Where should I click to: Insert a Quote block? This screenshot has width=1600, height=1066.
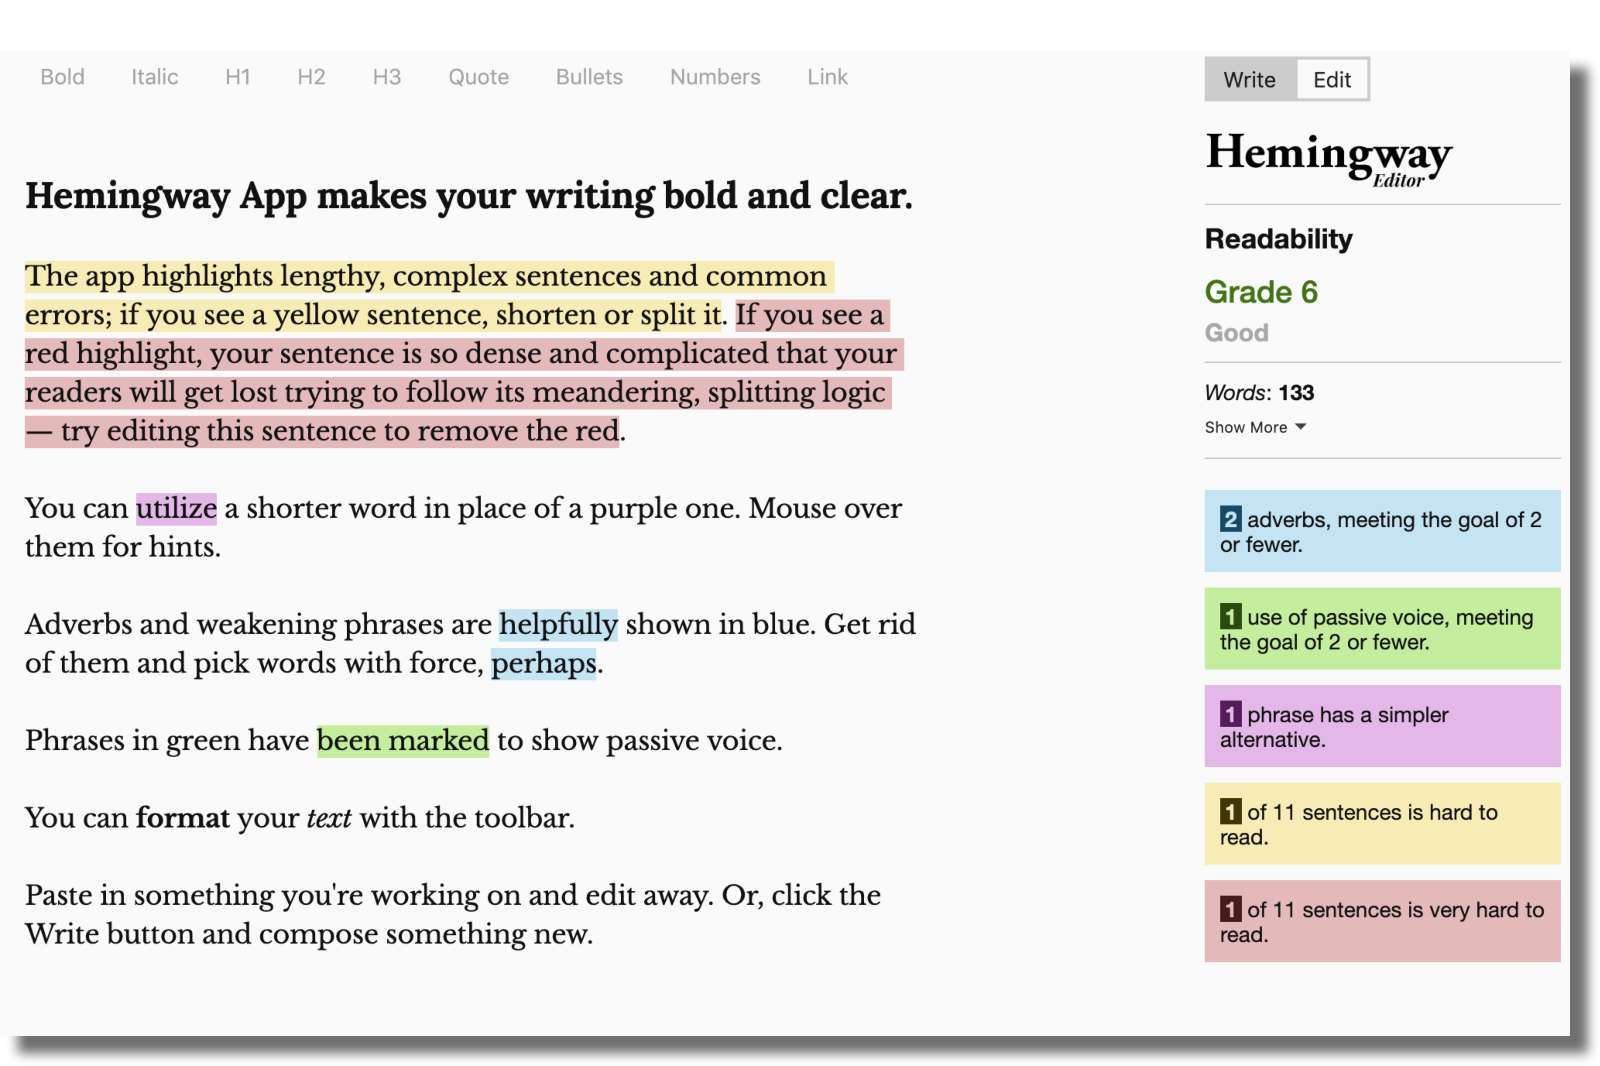point(479,77)
